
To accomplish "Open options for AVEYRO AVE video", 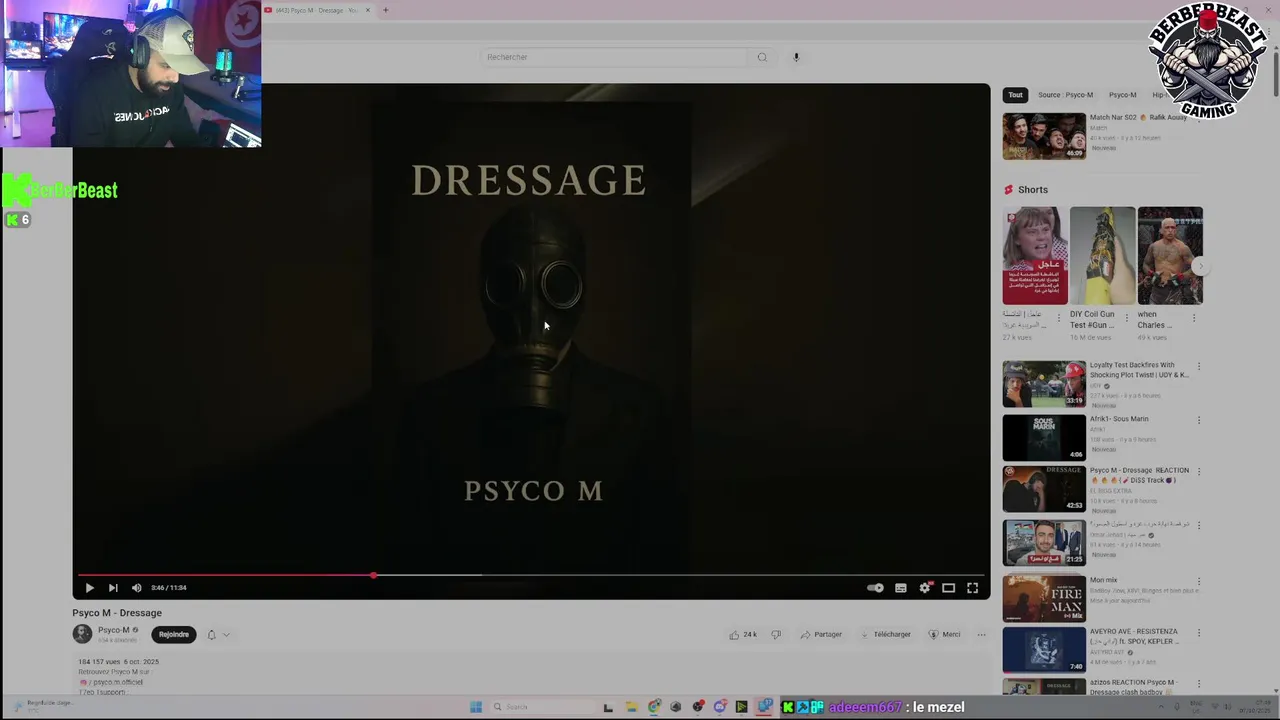I will tap(1199, 634).
